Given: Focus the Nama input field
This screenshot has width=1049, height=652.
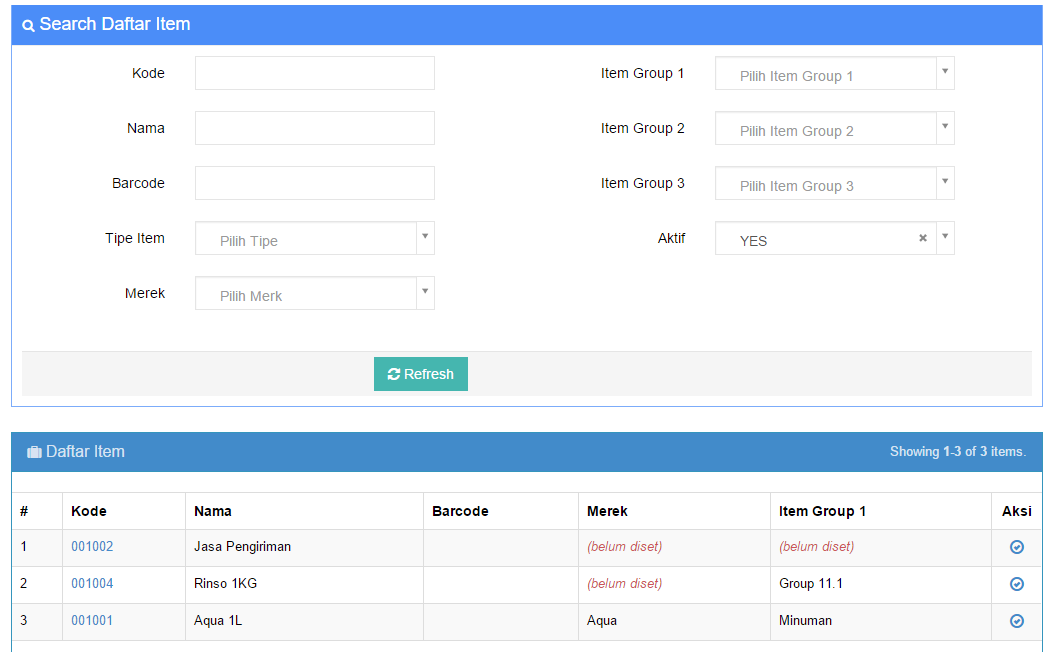Looking at the screenshot, I should [314, 128].
